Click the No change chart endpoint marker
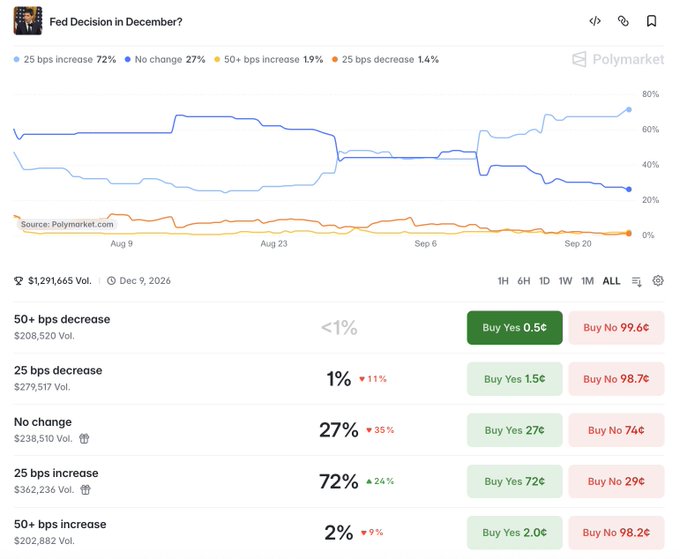Screen dimensions: 680x559 (629, 189)
